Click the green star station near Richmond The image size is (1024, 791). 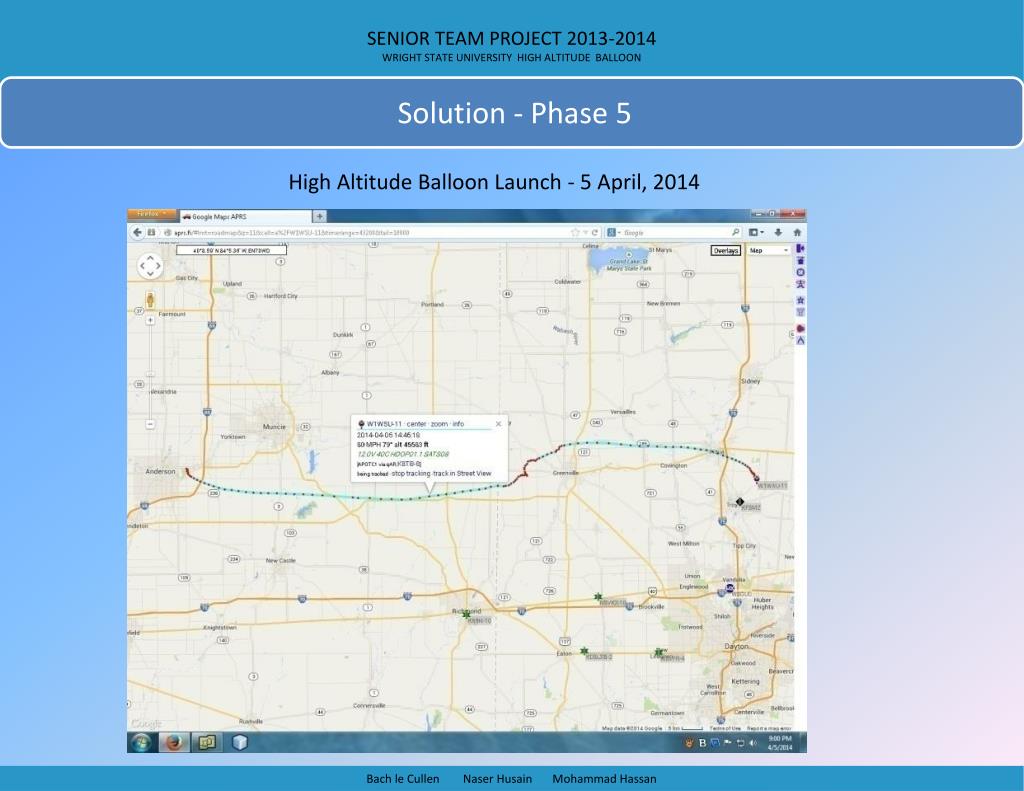click(x=466, y=615)
